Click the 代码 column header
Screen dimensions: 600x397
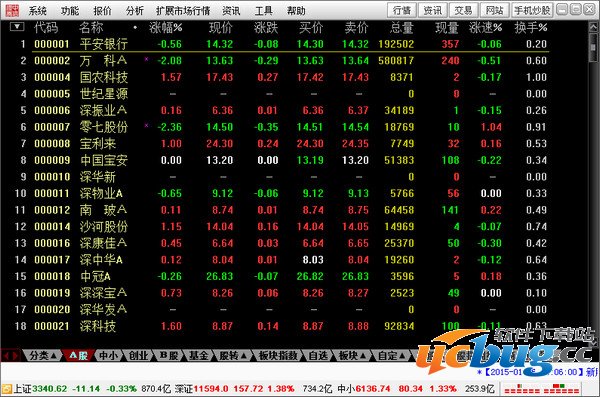[46, 28]
